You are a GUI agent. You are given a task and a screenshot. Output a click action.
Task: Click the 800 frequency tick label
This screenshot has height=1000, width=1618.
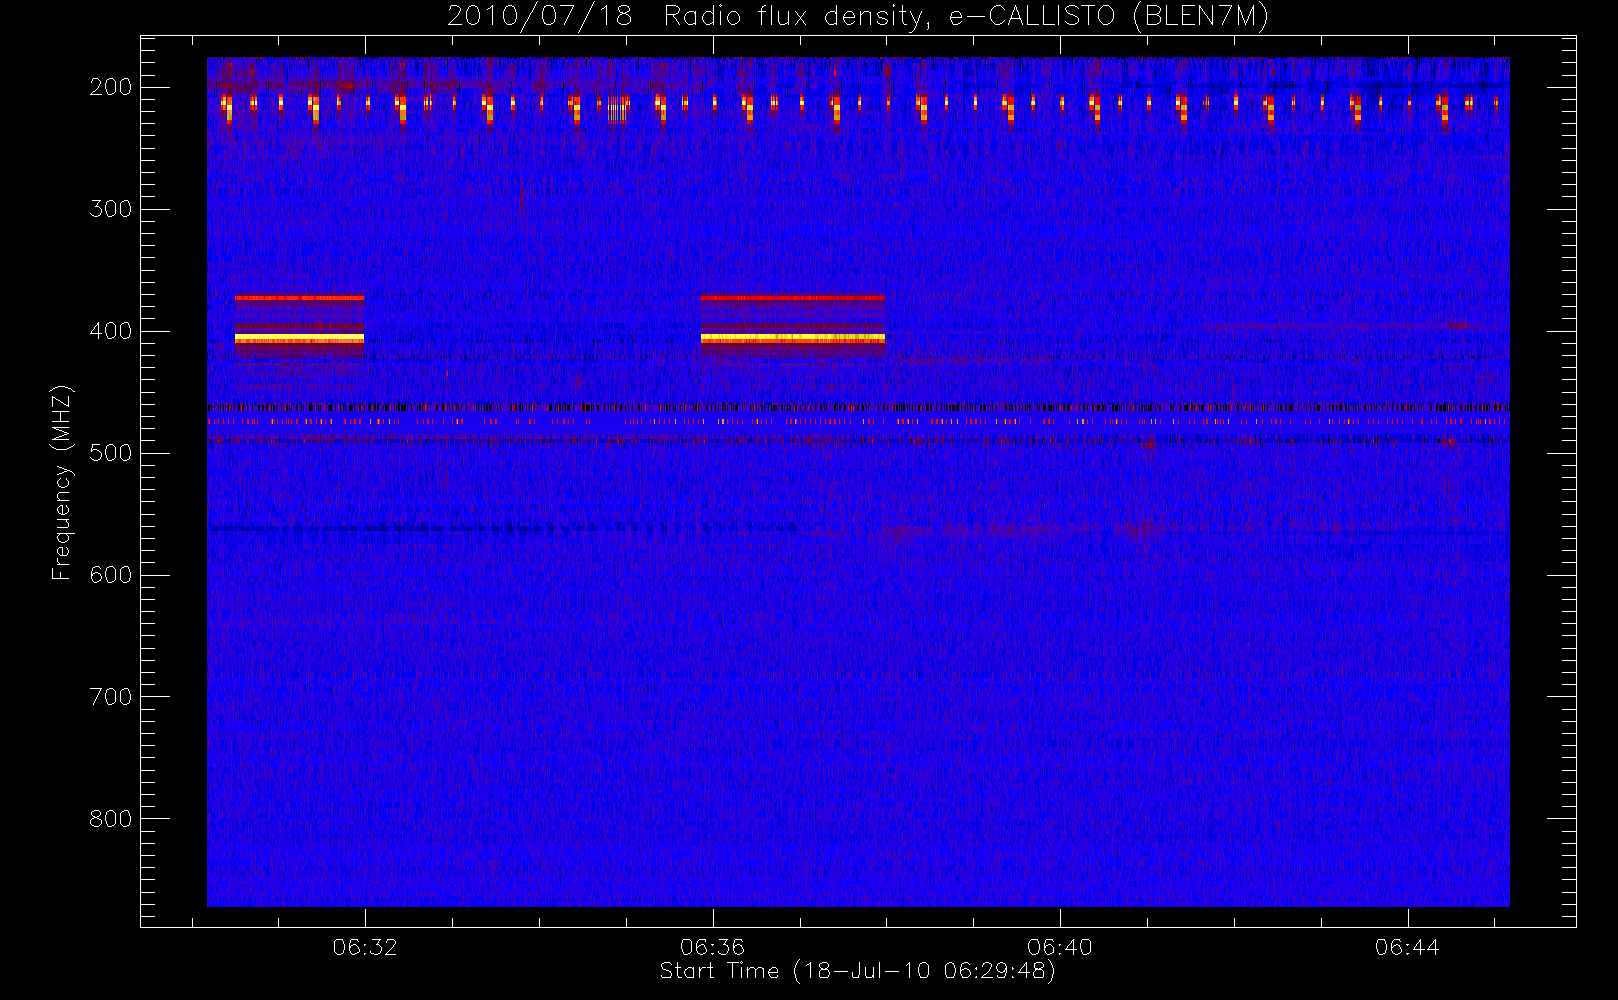111,819
